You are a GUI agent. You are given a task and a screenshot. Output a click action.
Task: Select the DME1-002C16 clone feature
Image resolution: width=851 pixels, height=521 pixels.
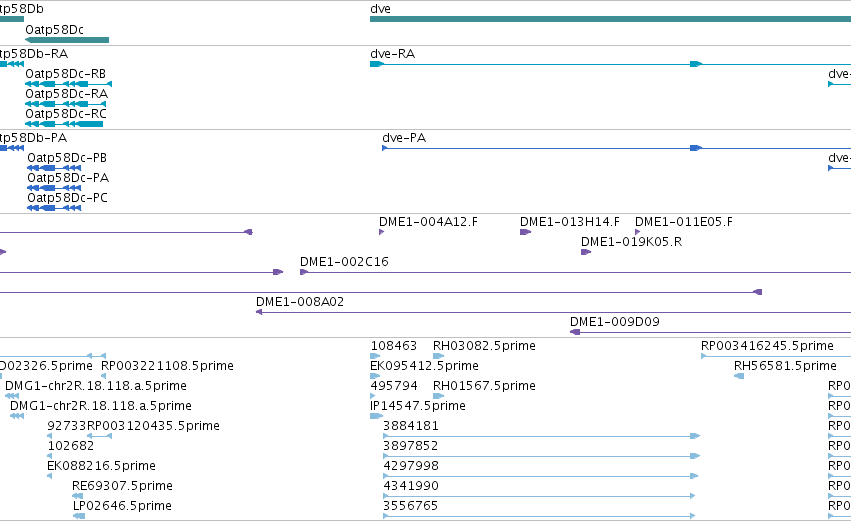pos(575,272)
